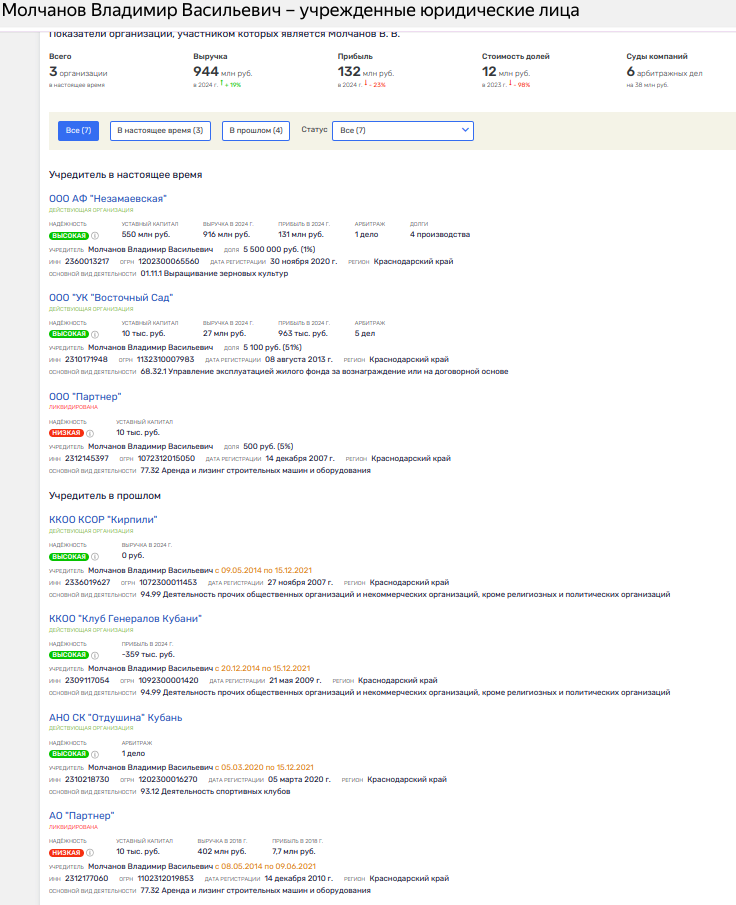Click ВЫСОКАЯ badge for Отдушина Кубань
Screen dimensions: 736x905
tap(69, 754)
